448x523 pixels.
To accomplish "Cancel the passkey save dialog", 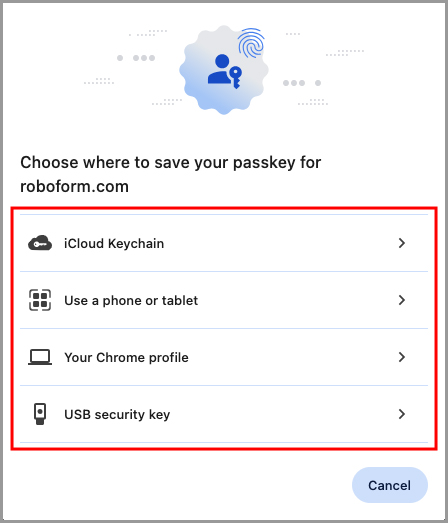I will click(x=390, y=485).
